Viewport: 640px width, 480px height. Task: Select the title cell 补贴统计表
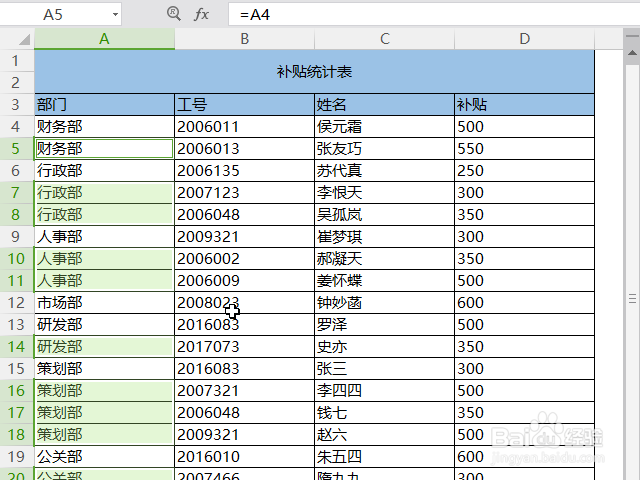pos(314,72)
